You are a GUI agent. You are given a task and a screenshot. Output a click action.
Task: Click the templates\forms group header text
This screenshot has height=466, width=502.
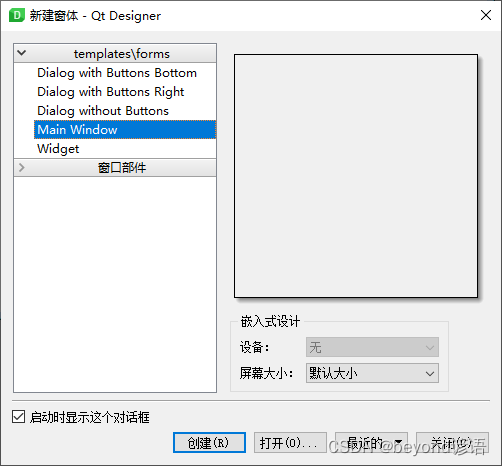122,54
